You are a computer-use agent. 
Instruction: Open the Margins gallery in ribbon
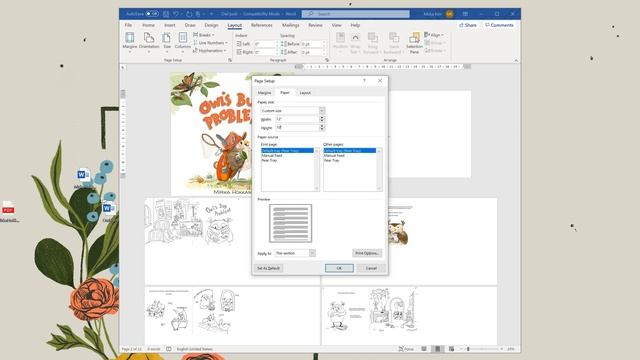(x=130, y=42)
